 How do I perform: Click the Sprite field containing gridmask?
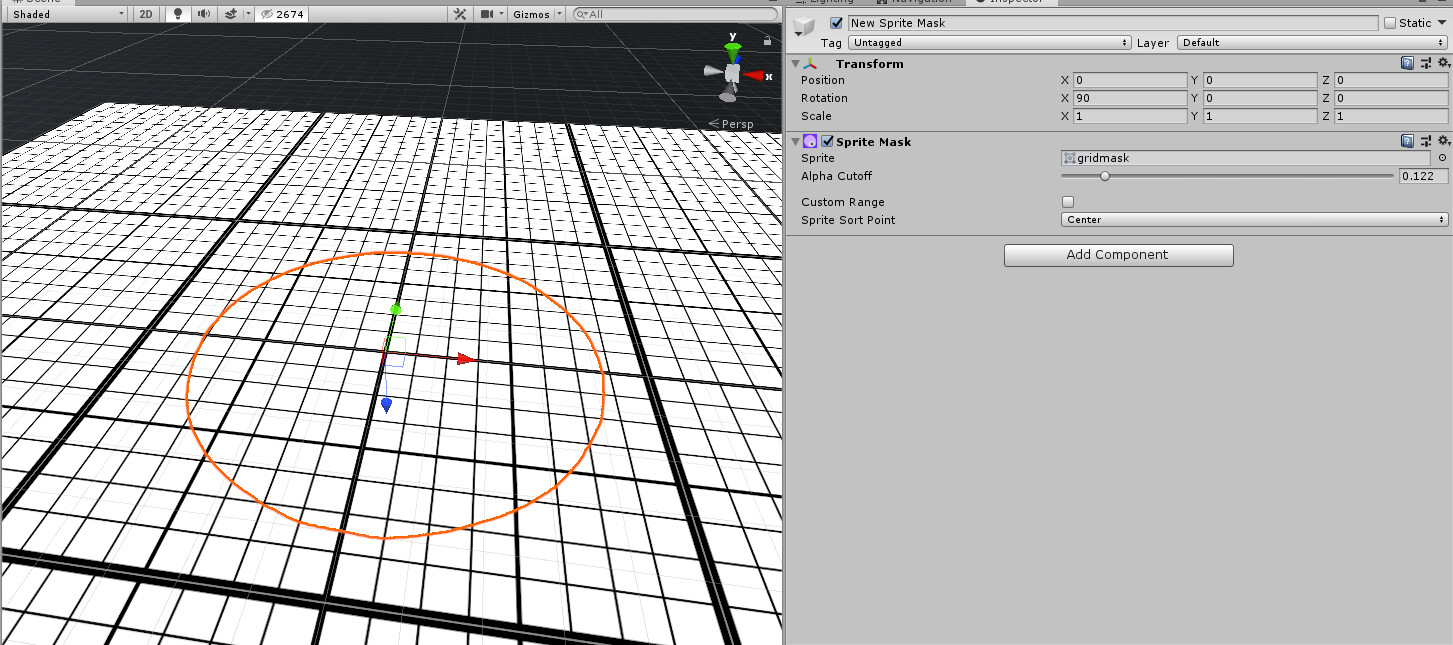click(x=1246, y=158)
